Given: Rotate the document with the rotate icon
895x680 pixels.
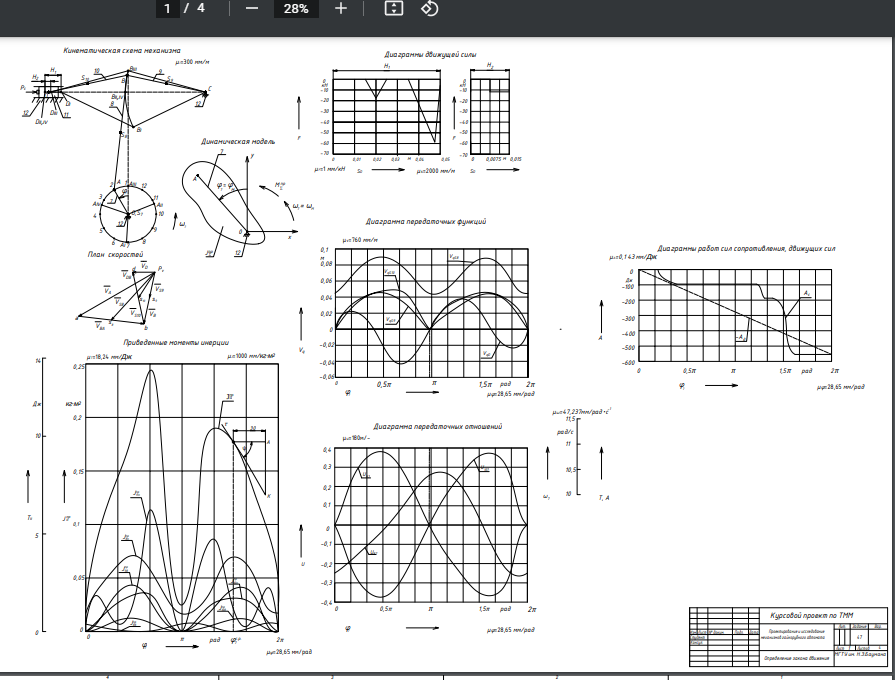Looking at the screenshot, I should (x=429, y=9).
